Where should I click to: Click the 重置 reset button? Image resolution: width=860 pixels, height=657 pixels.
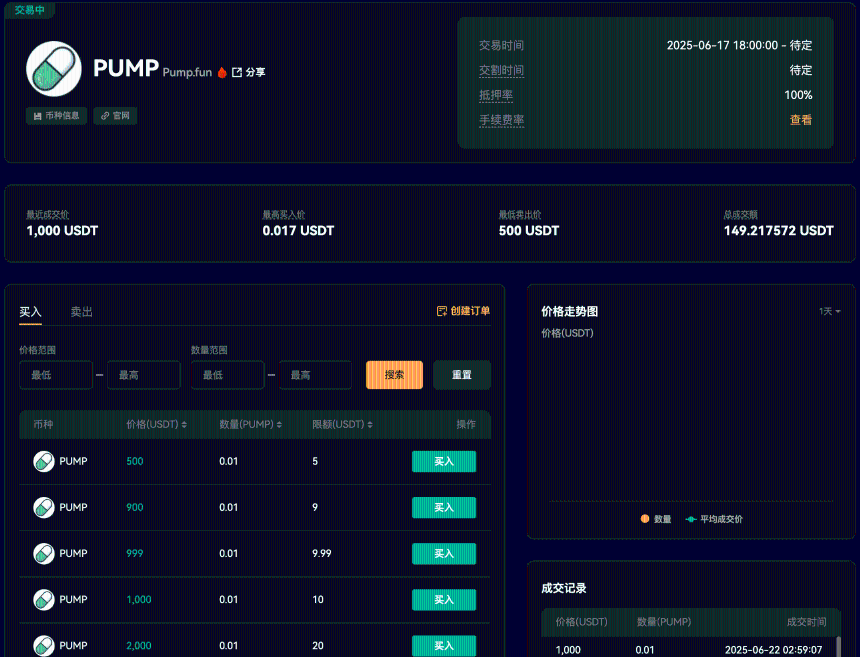click(462, 375)
